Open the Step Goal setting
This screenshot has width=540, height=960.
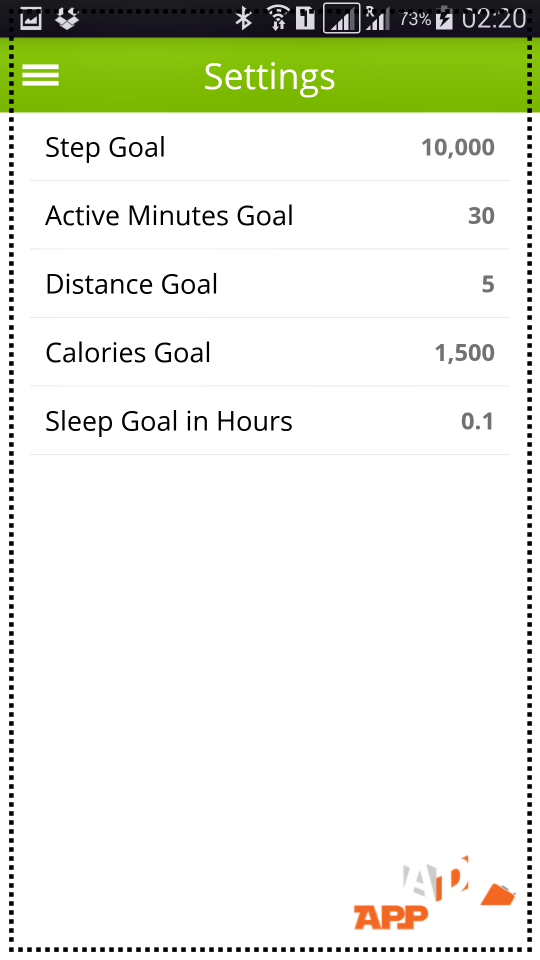coord(269,147)
